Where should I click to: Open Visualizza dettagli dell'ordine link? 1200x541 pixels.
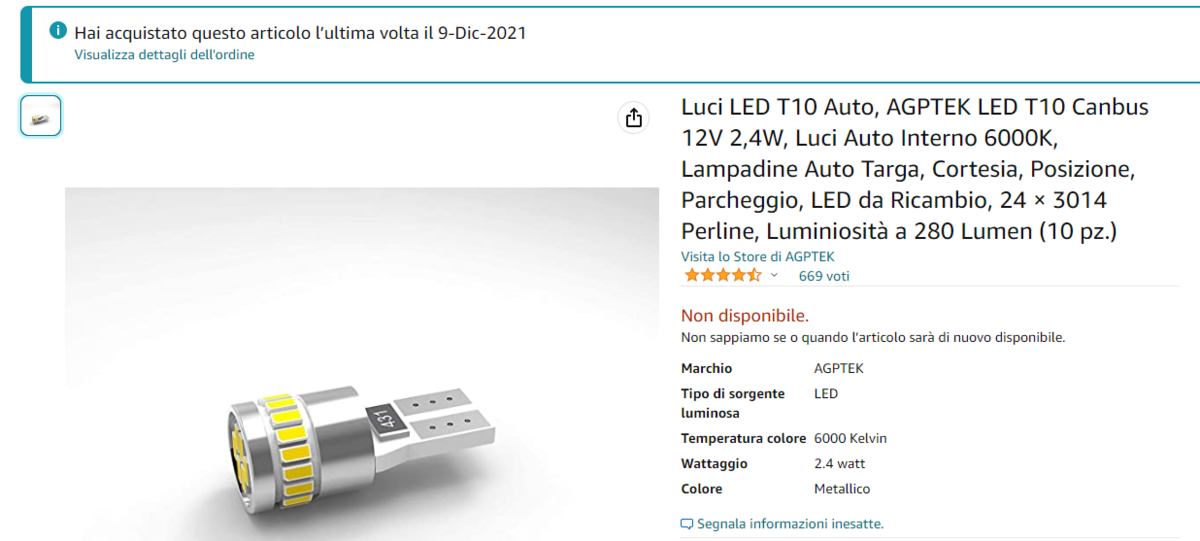[164, 55]
